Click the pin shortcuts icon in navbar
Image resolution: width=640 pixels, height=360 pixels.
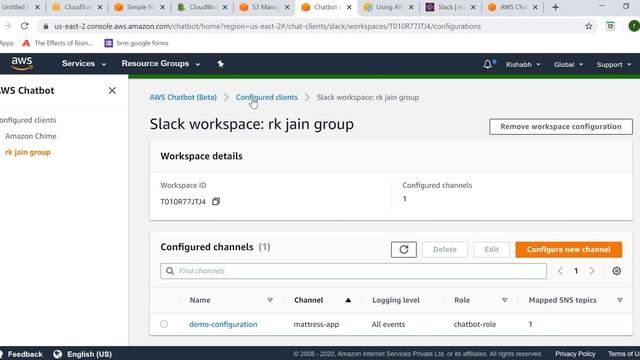tap(220, 64)
